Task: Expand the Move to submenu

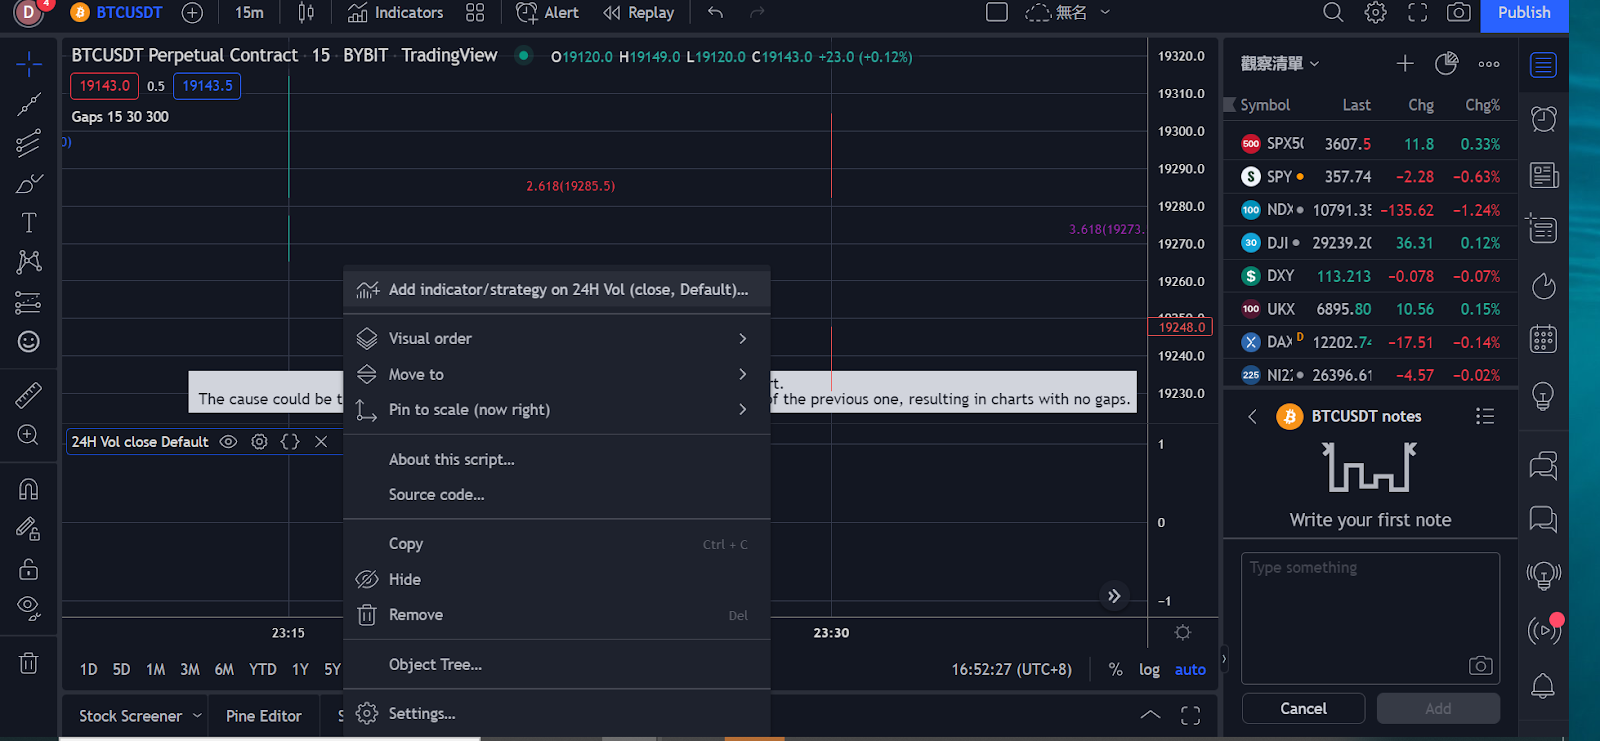Action: [x=556, y=375]
